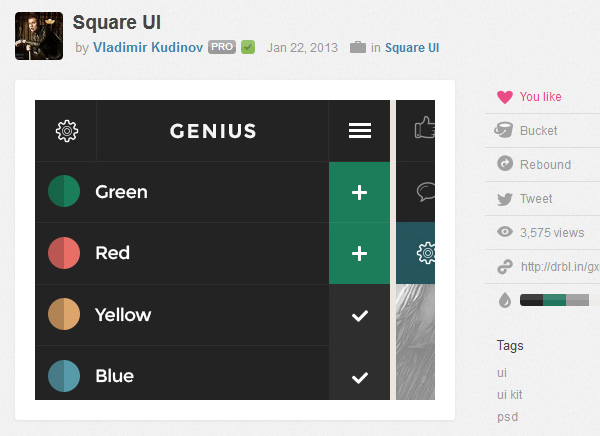
Task: Click the drbl.in short URL link
Action: coord(560,267)
